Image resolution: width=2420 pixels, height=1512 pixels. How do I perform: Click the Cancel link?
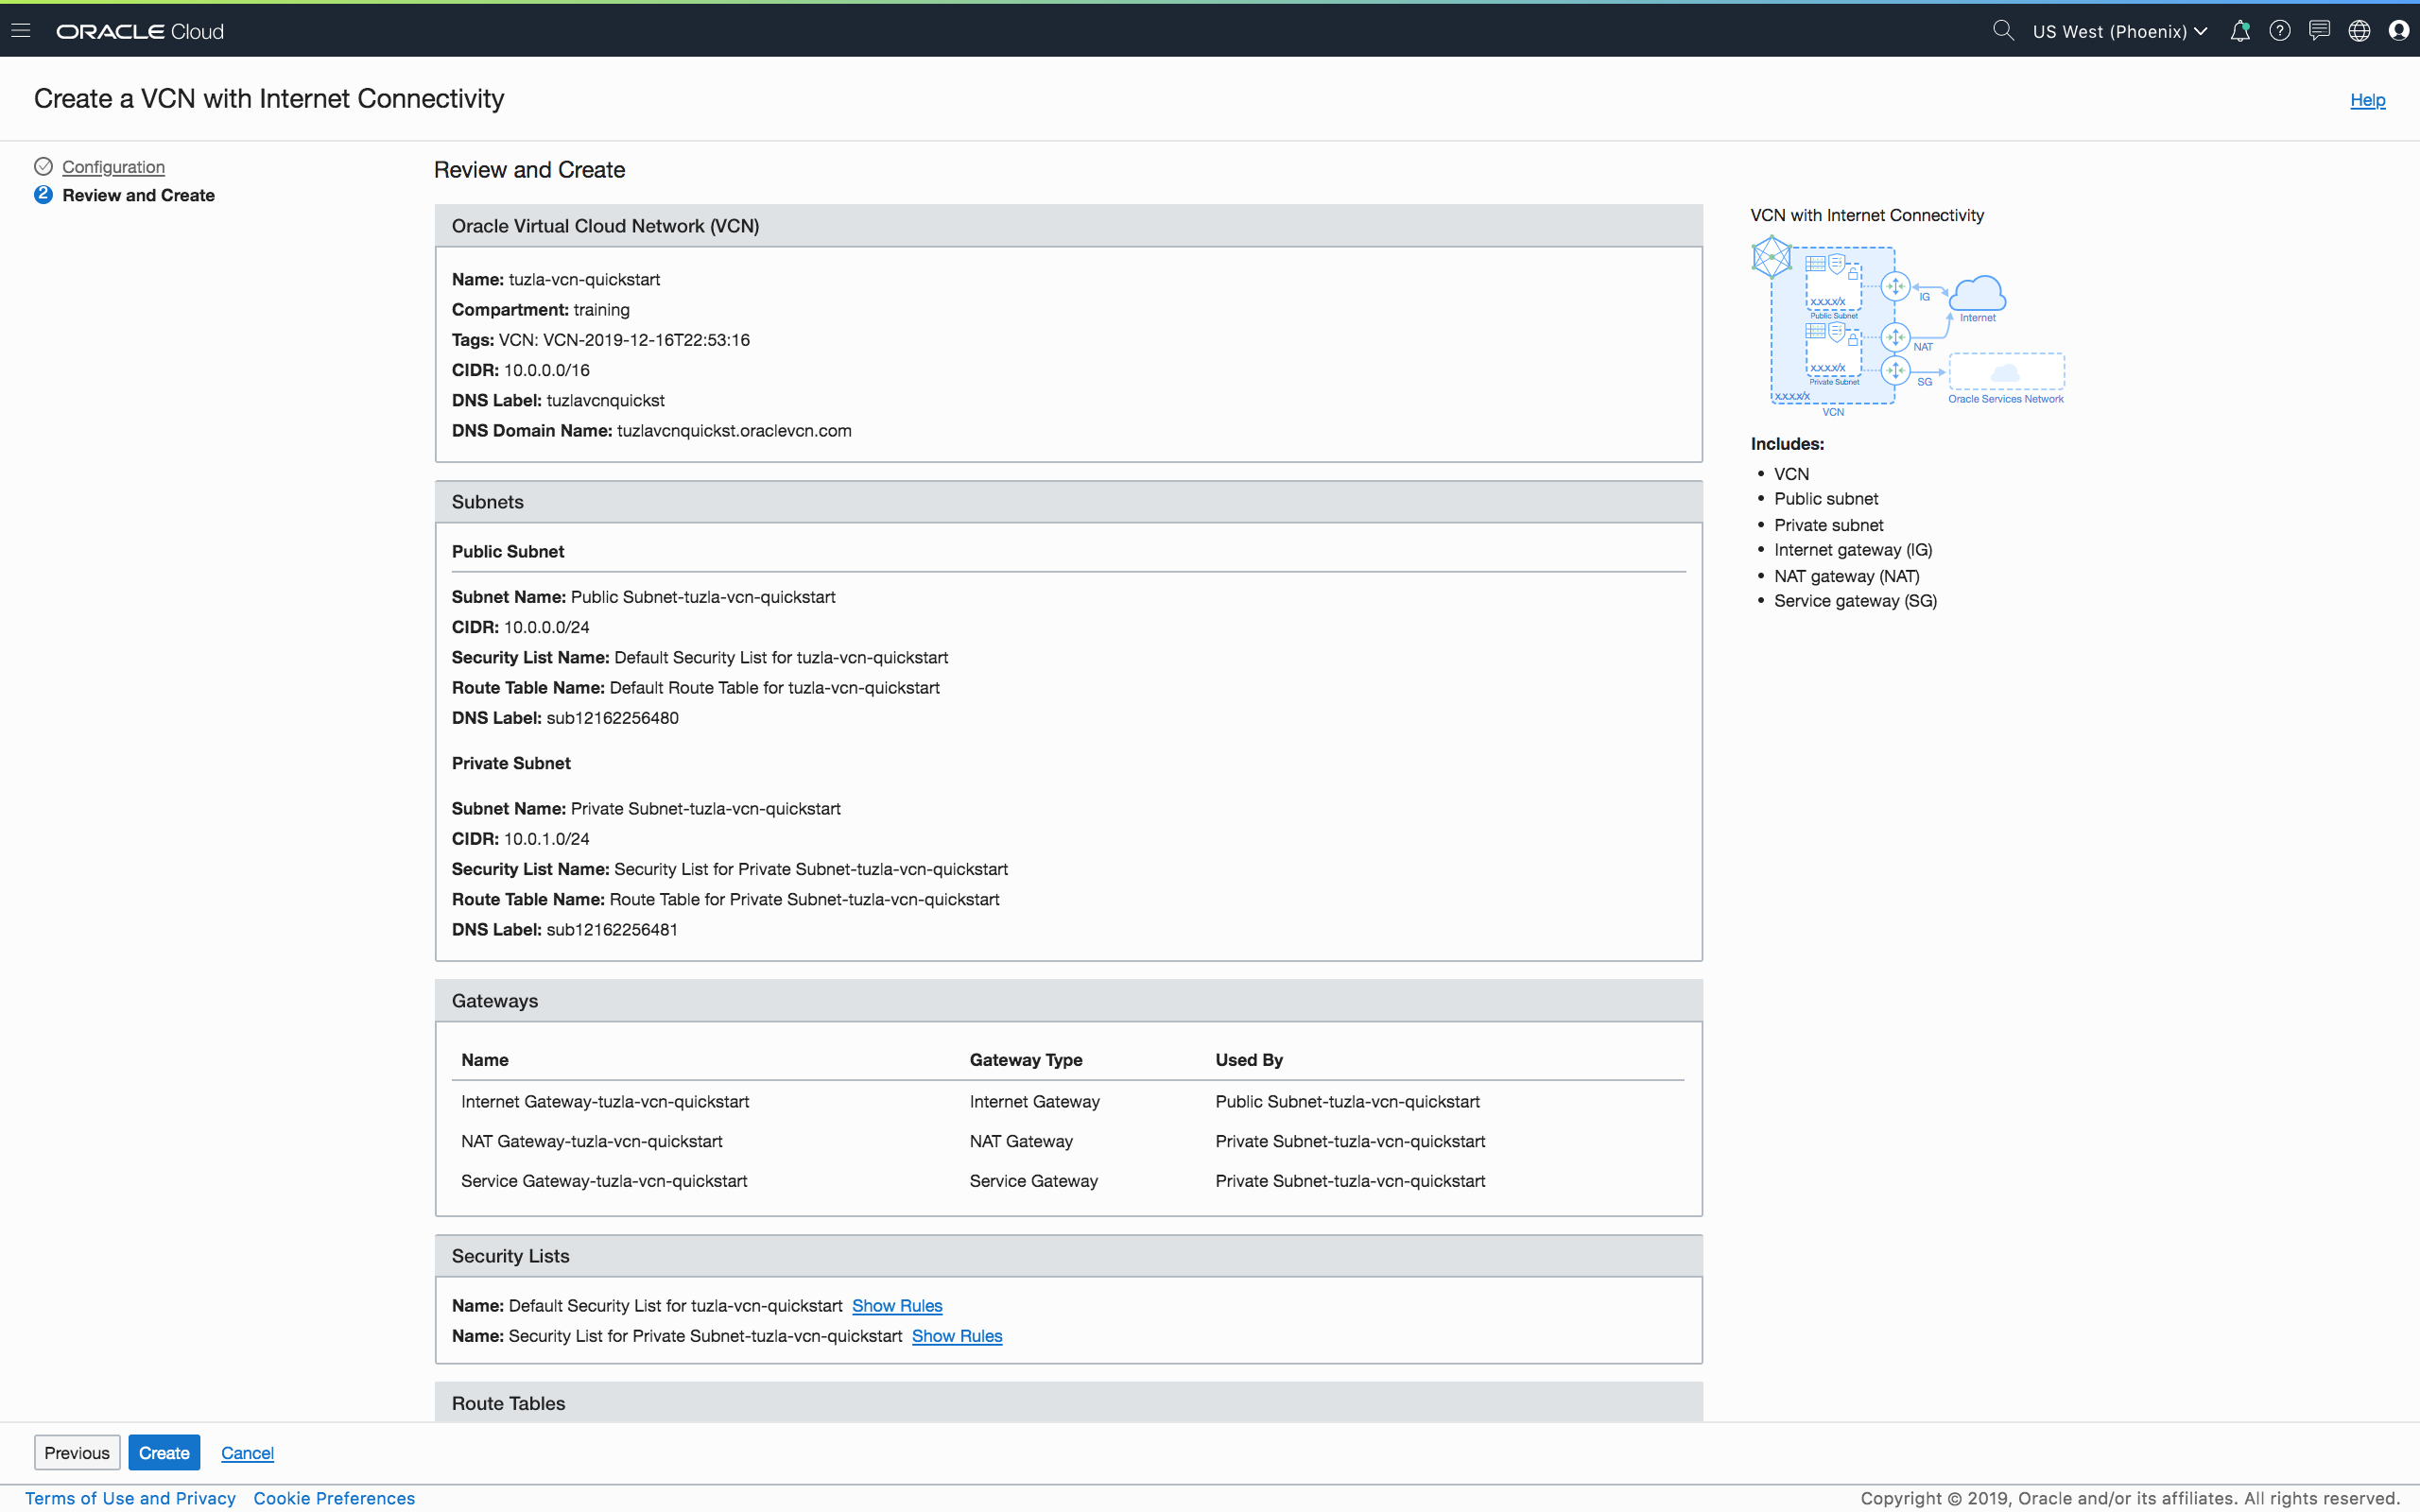247,1452
